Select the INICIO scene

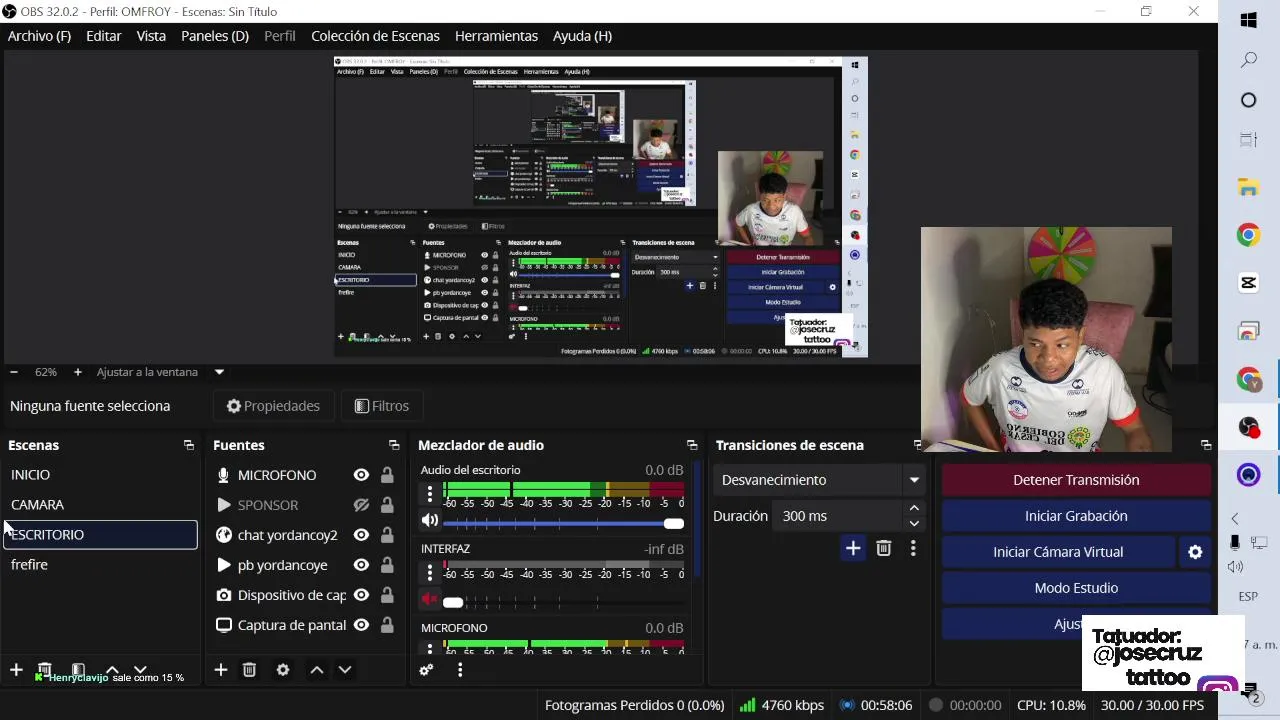click(100, 475)
